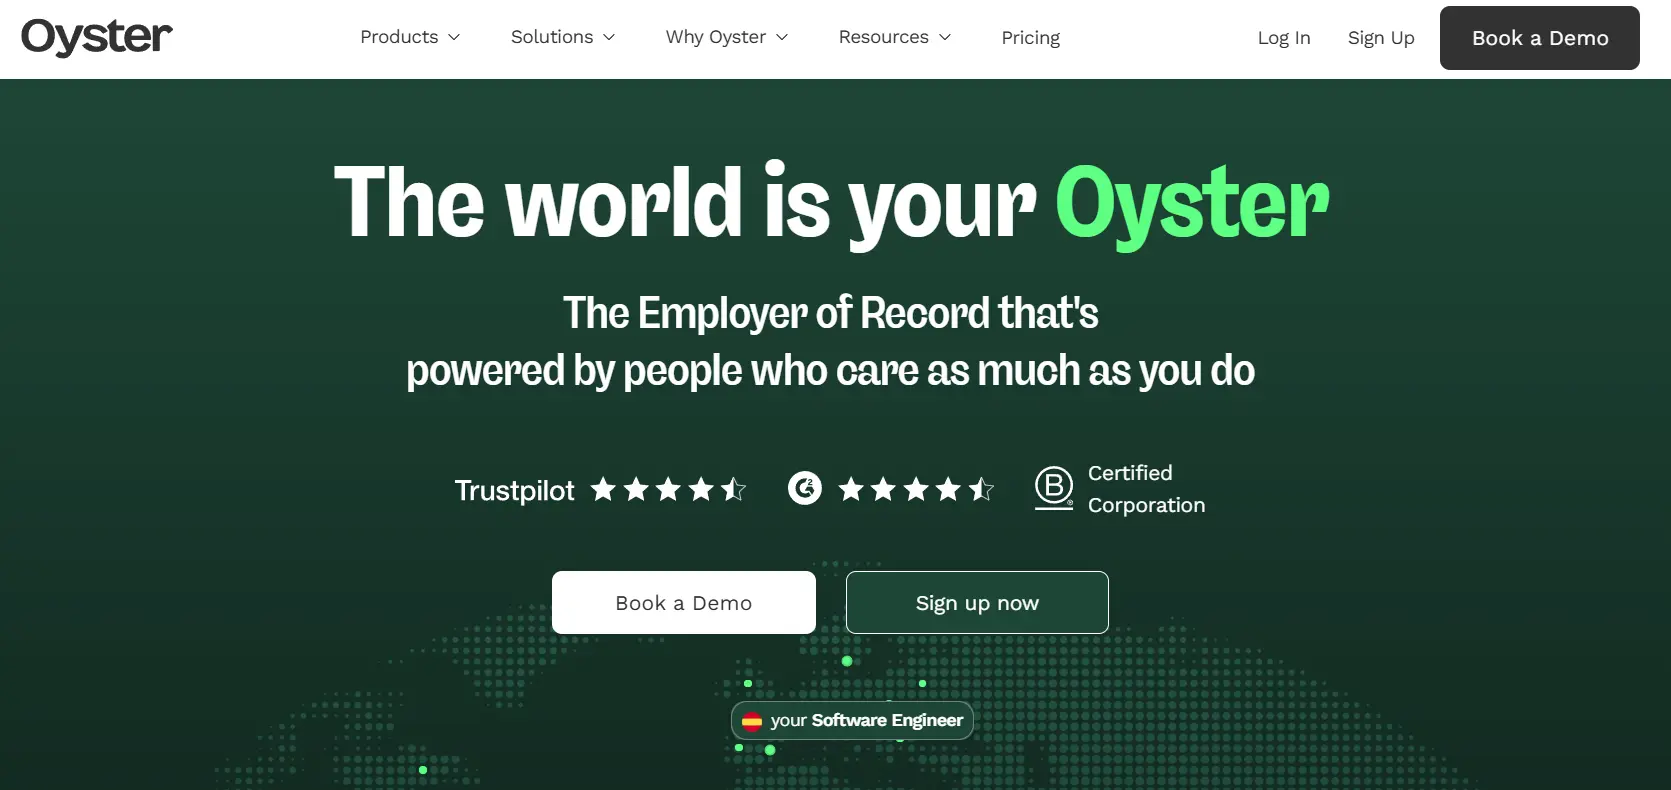Go to the Pricing page
The height and width of the screenshot is (790, 1671).
point(1030,38)
